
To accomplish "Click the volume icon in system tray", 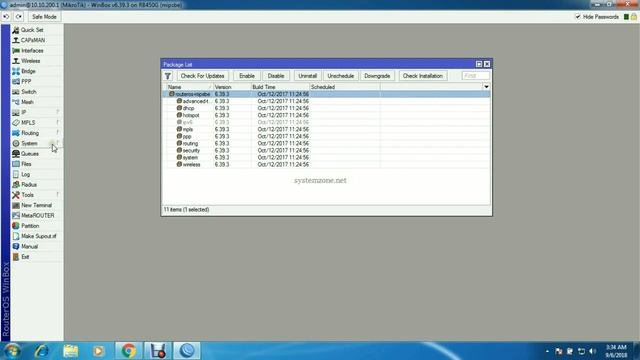I will (x=593, y=351).
